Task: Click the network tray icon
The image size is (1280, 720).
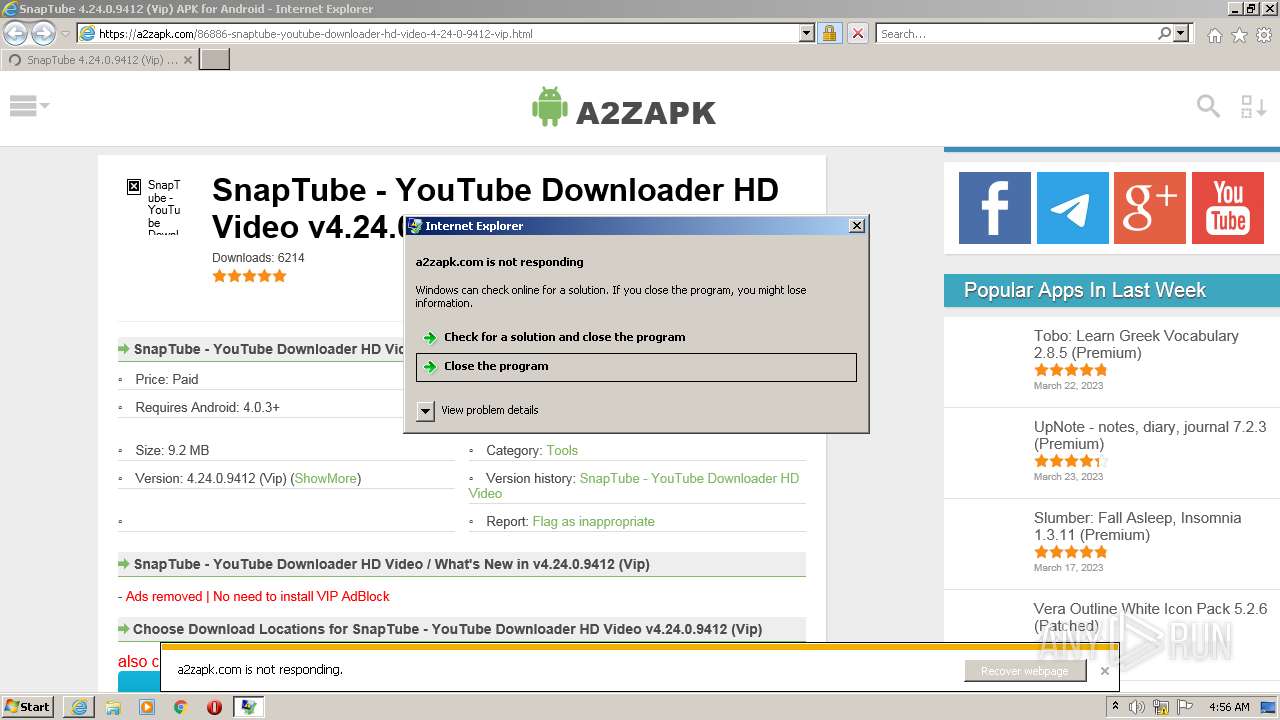Action: (x=1160, y=707)
